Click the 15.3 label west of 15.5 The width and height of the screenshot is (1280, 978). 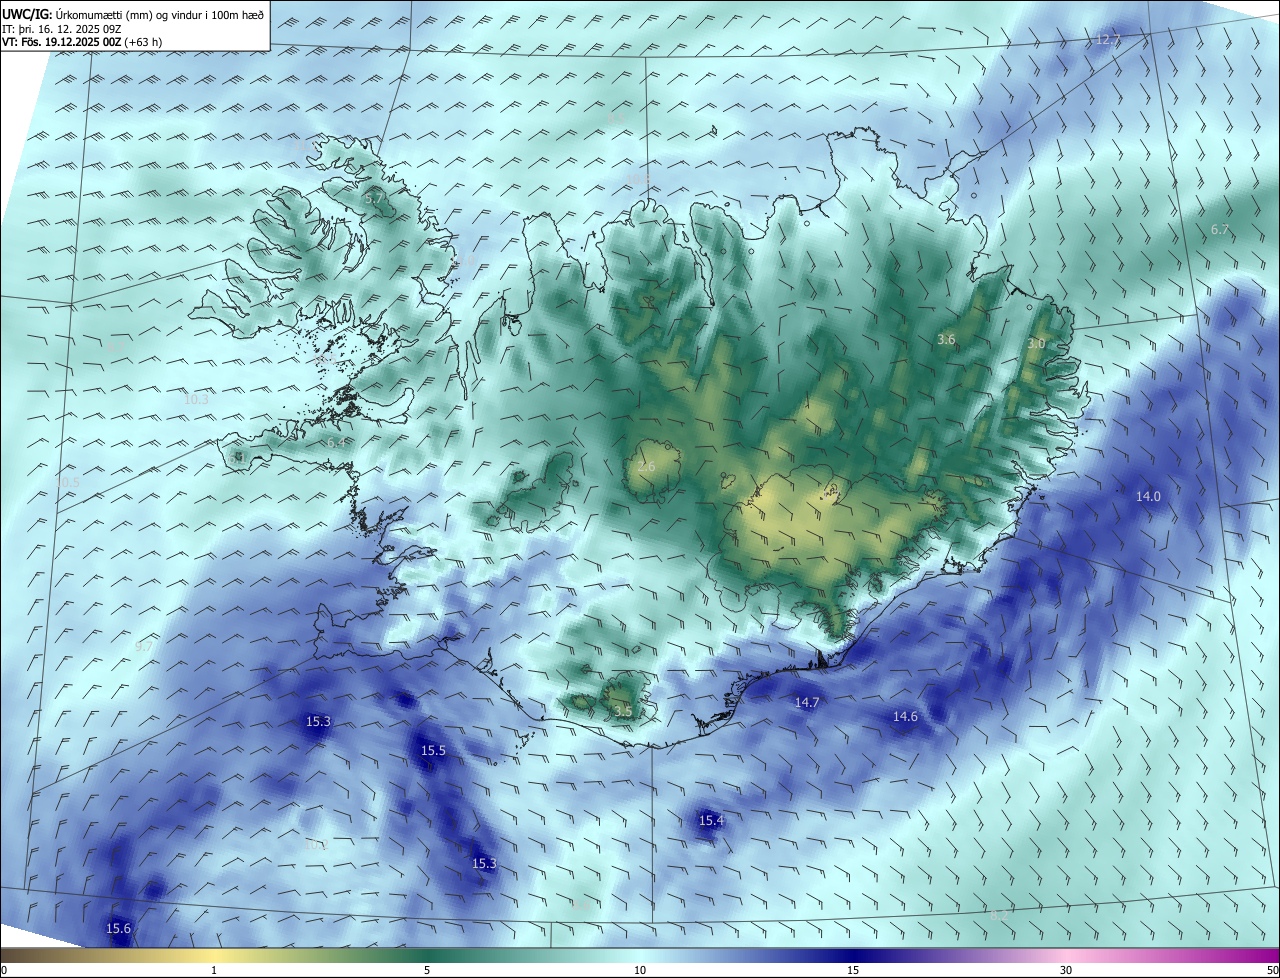pos(318,722)
